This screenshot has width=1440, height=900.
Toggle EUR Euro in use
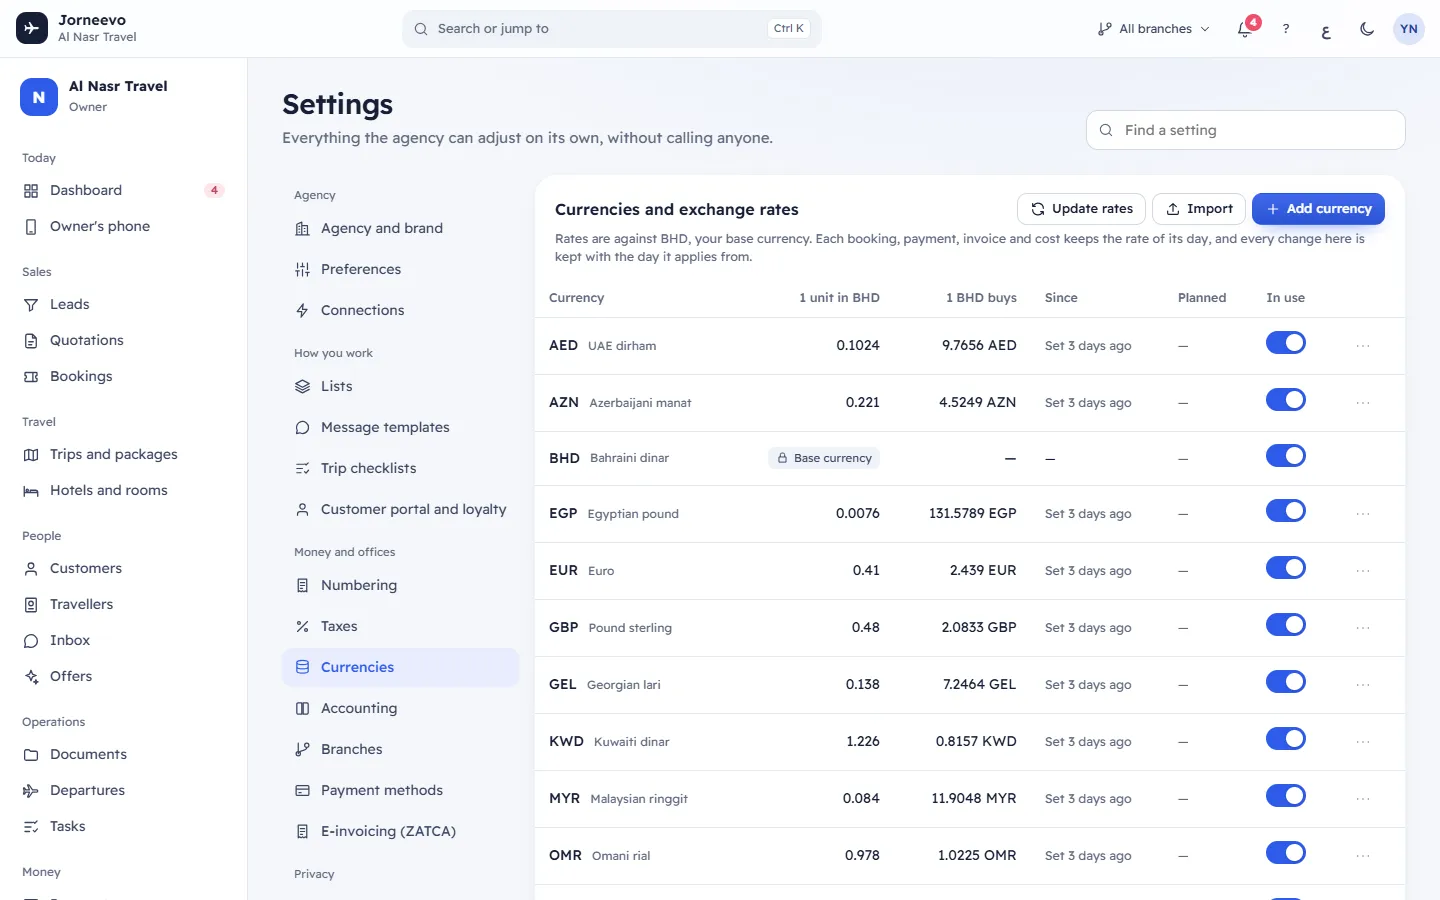coord(1286,568)
